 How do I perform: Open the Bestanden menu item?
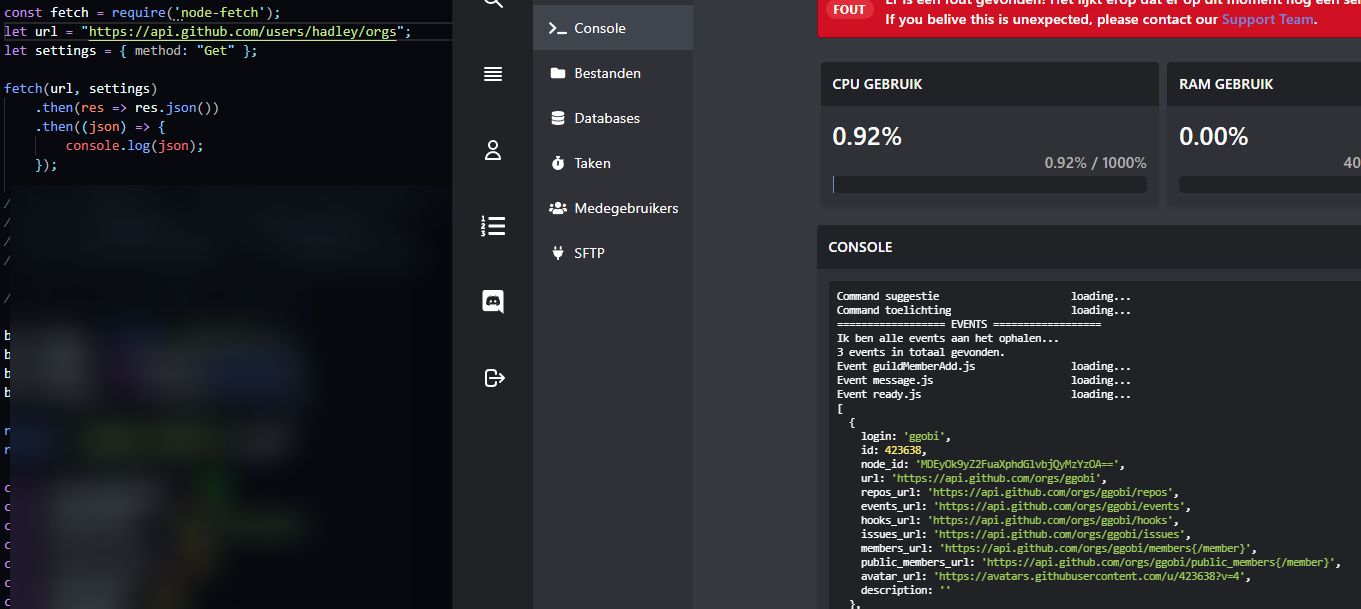(607, 73)
